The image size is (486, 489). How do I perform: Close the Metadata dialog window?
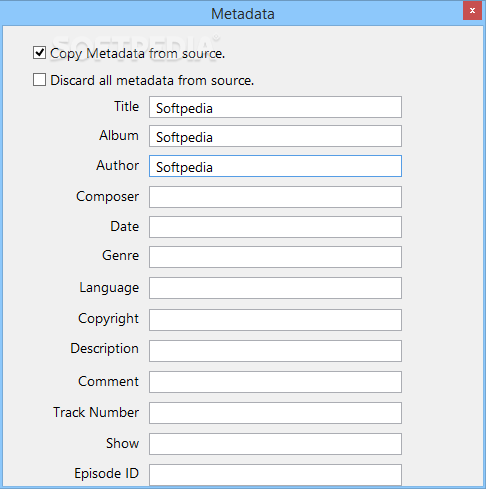pyautogui.click(x=472, y=11)
